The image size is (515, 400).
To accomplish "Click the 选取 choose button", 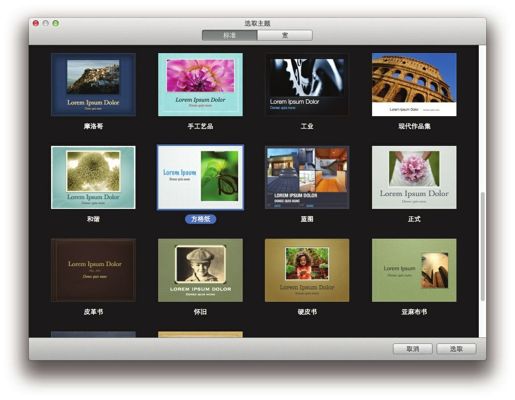I will 456,349.
